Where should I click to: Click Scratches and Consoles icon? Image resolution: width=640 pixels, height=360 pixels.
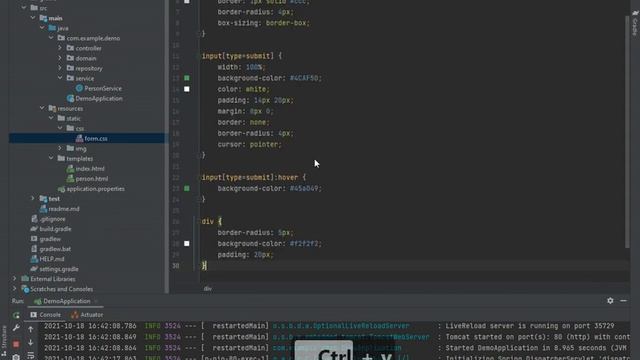tap(25, 289)
